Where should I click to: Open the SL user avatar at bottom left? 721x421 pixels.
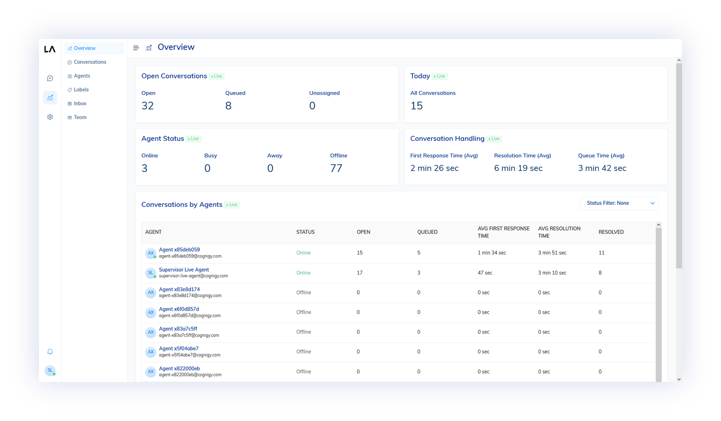[x=50, y=370]
